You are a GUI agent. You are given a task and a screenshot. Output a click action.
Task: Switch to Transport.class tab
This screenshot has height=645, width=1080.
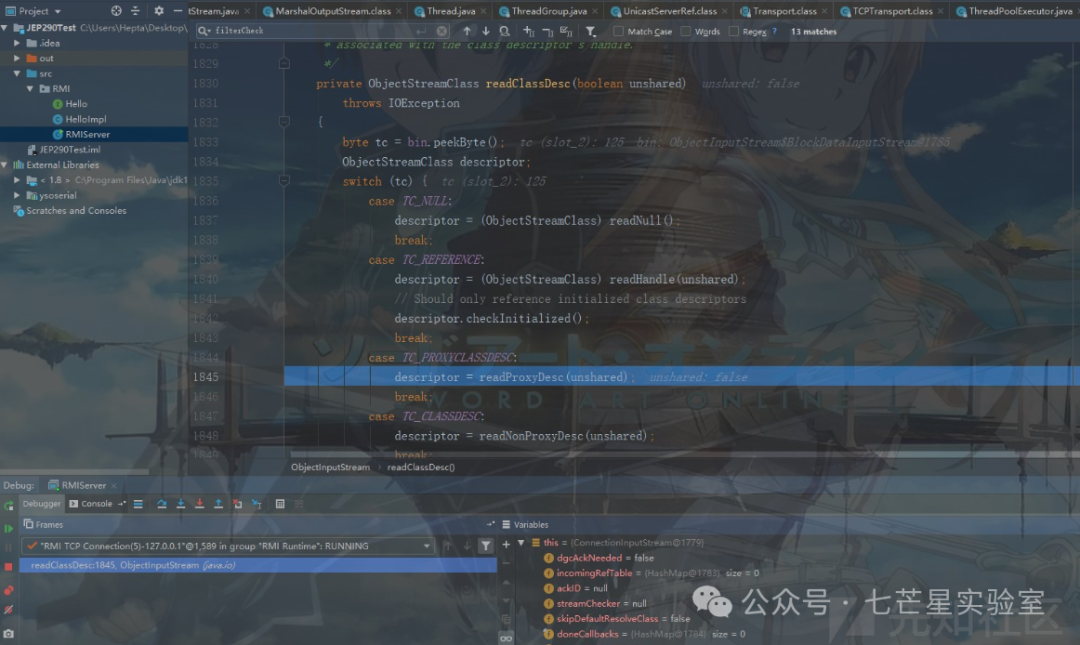(784, 11)
